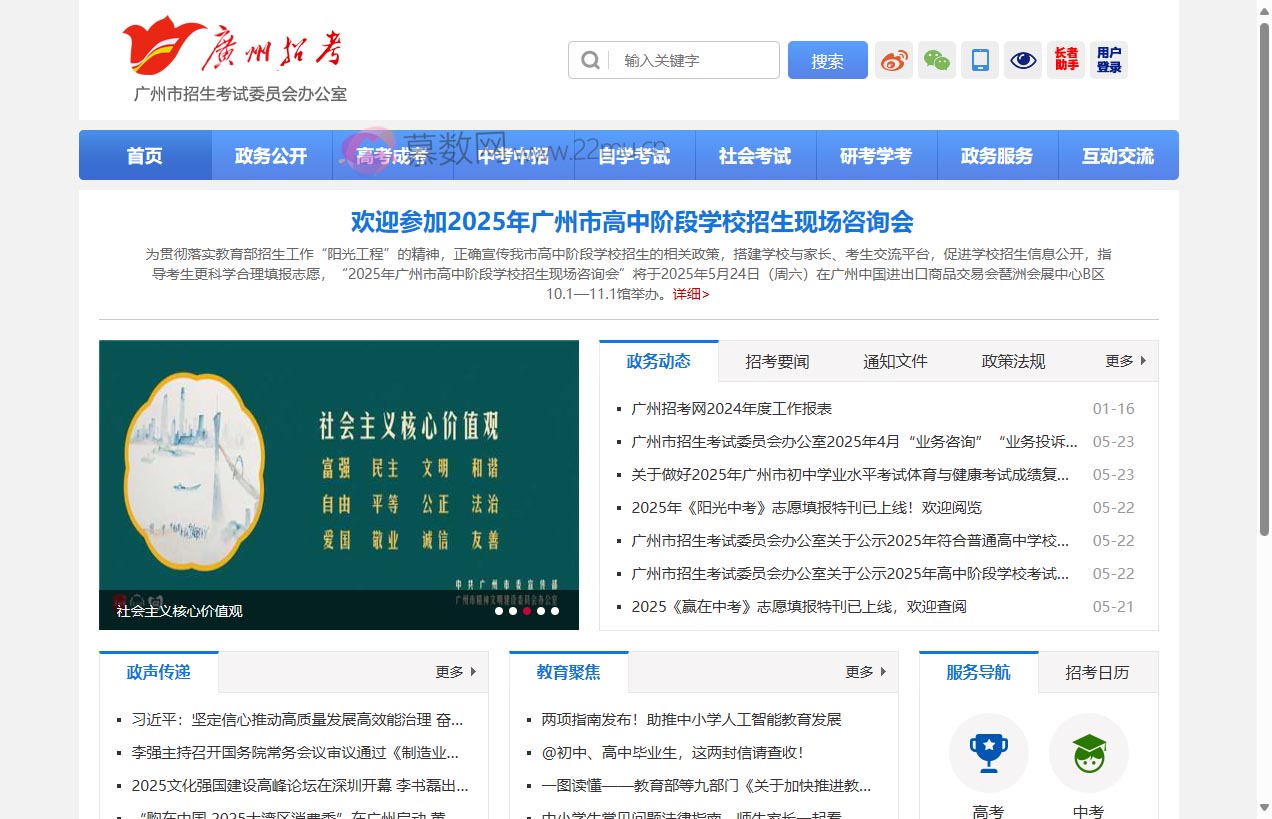The image size is (1272, 819).
Task: Select the 中考 graduation cap icon
Action: pyautogui.click(x=1088, y=753)
